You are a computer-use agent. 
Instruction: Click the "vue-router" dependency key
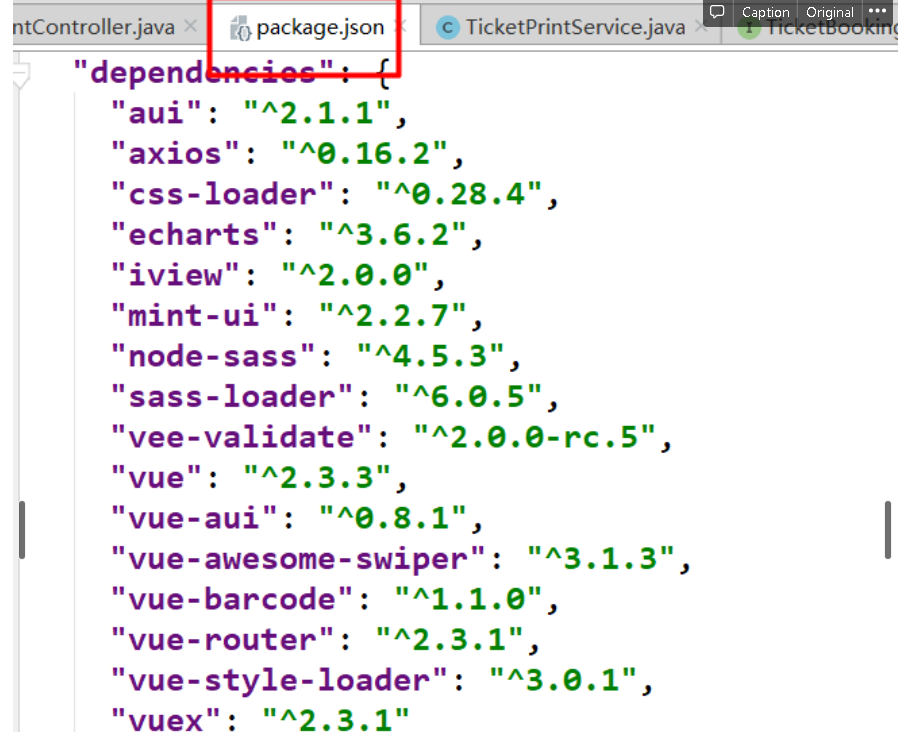click(222, 640)
